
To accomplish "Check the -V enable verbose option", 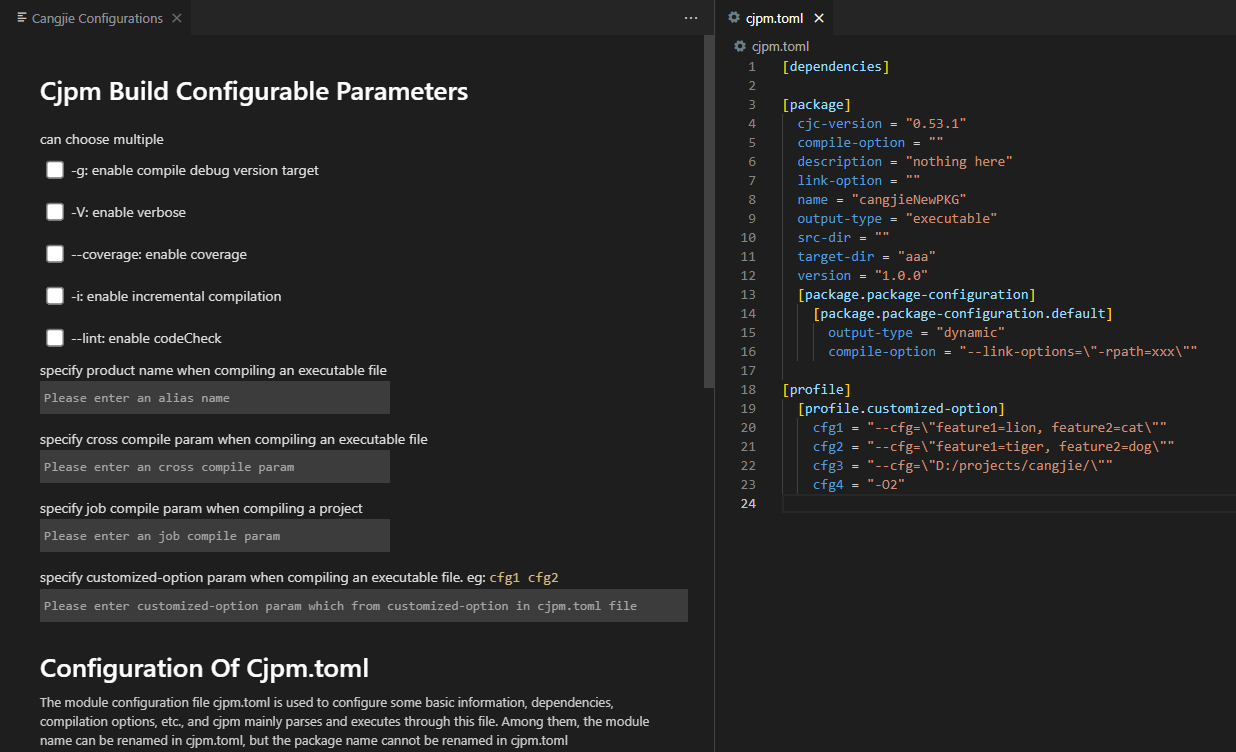I will point(55,212).
